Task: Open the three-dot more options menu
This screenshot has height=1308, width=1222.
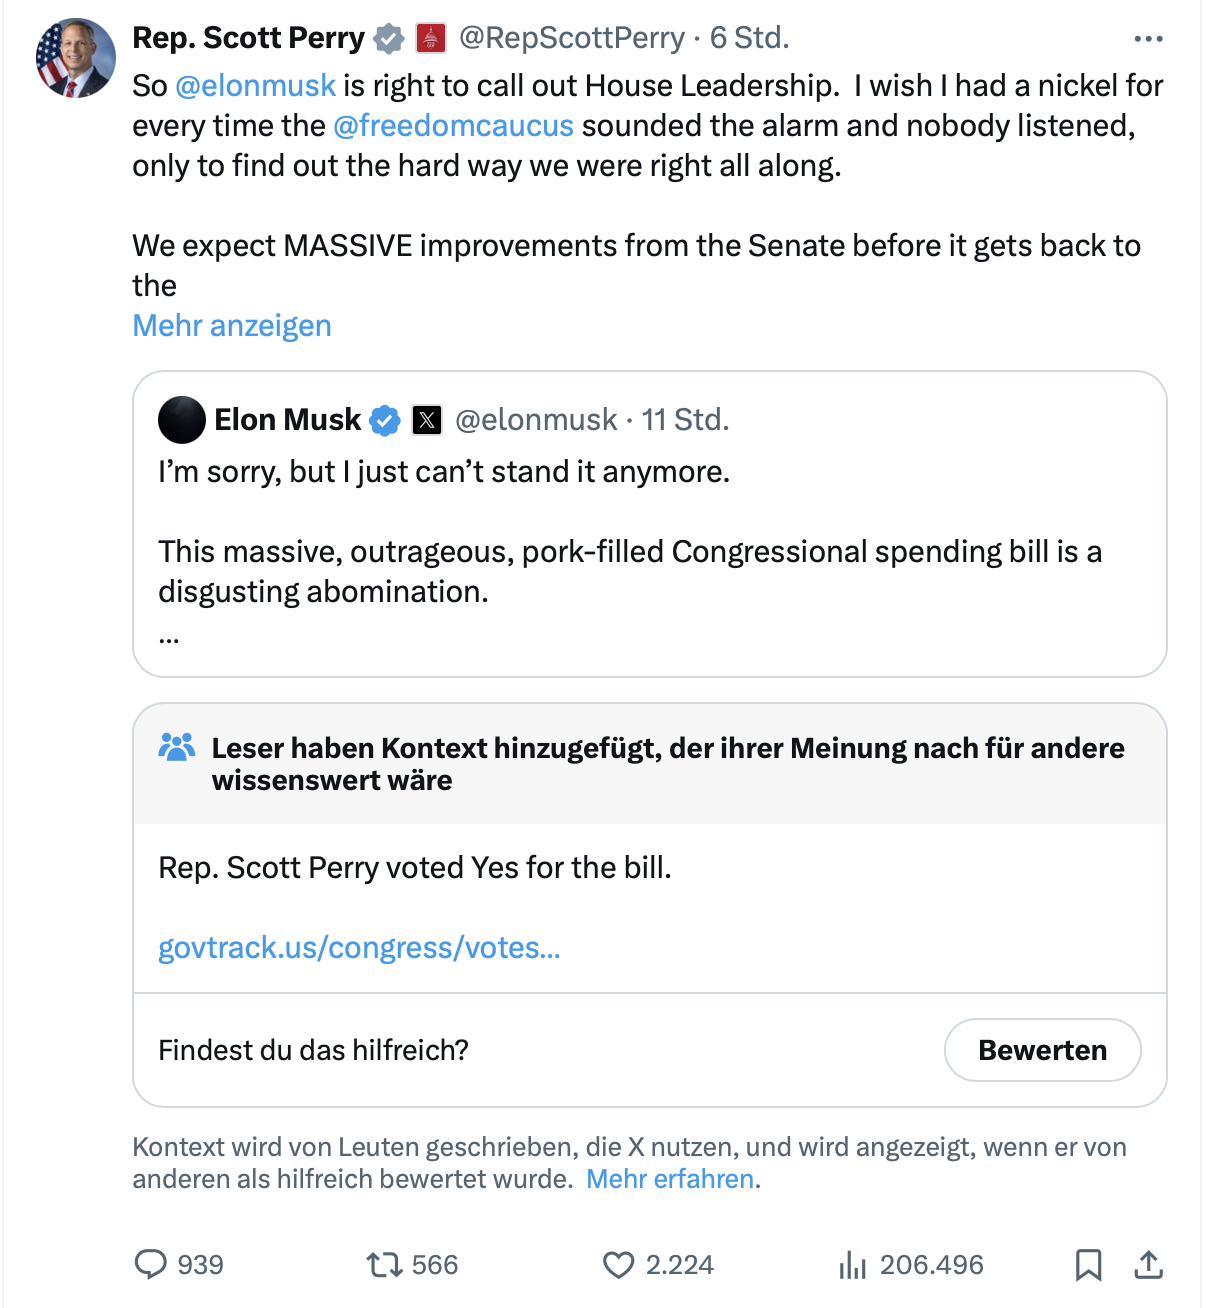Action: tap(1148, 39)
